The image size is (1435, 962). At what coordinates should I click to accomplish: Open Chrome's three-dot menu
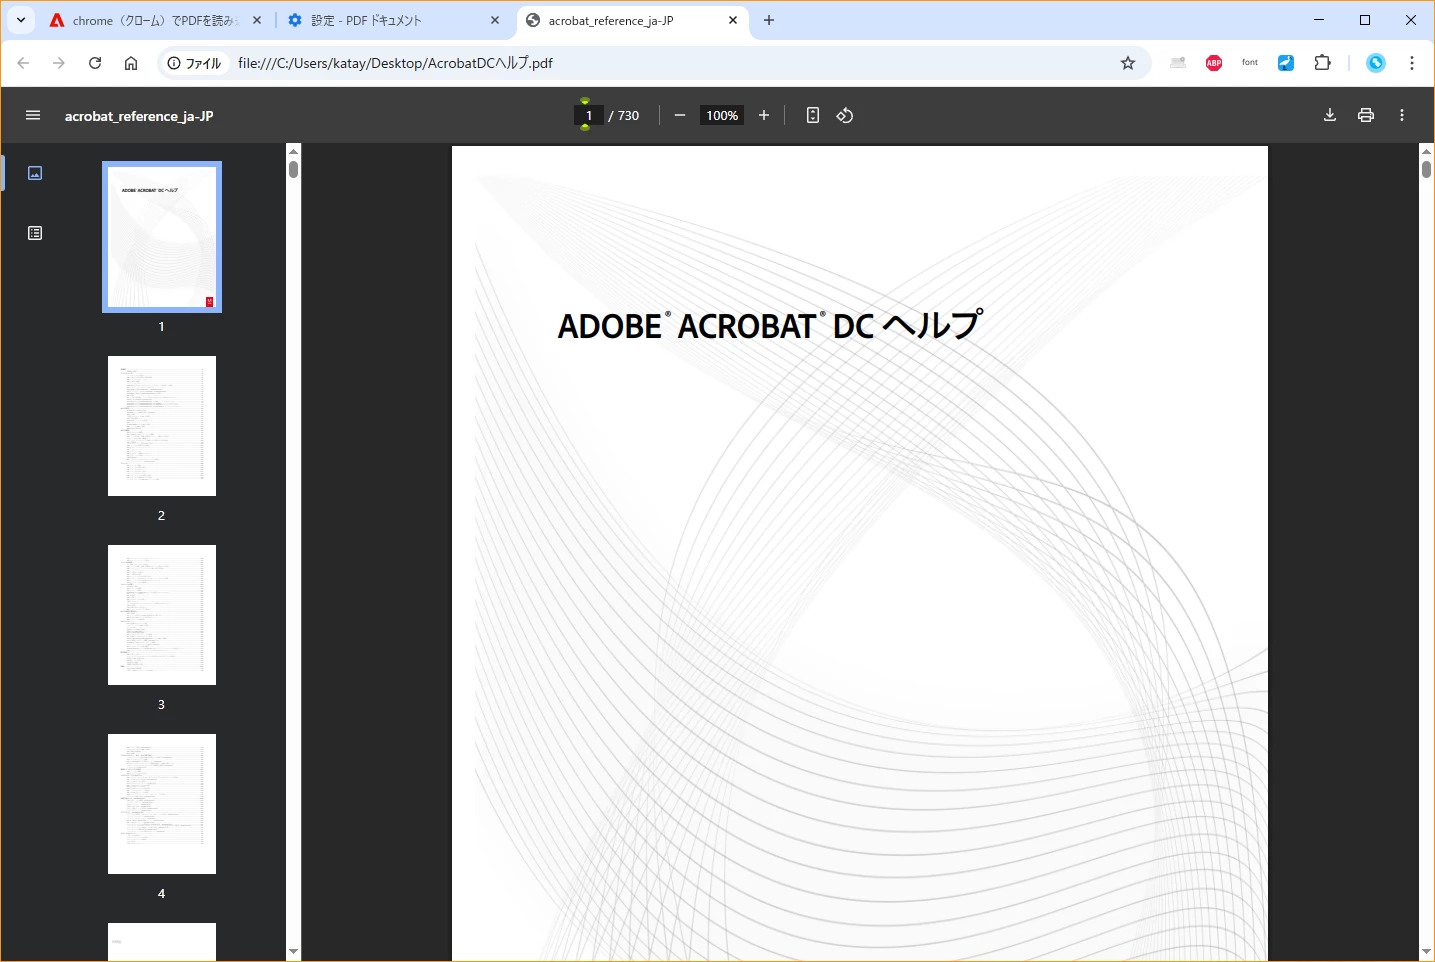point(1412,63)
